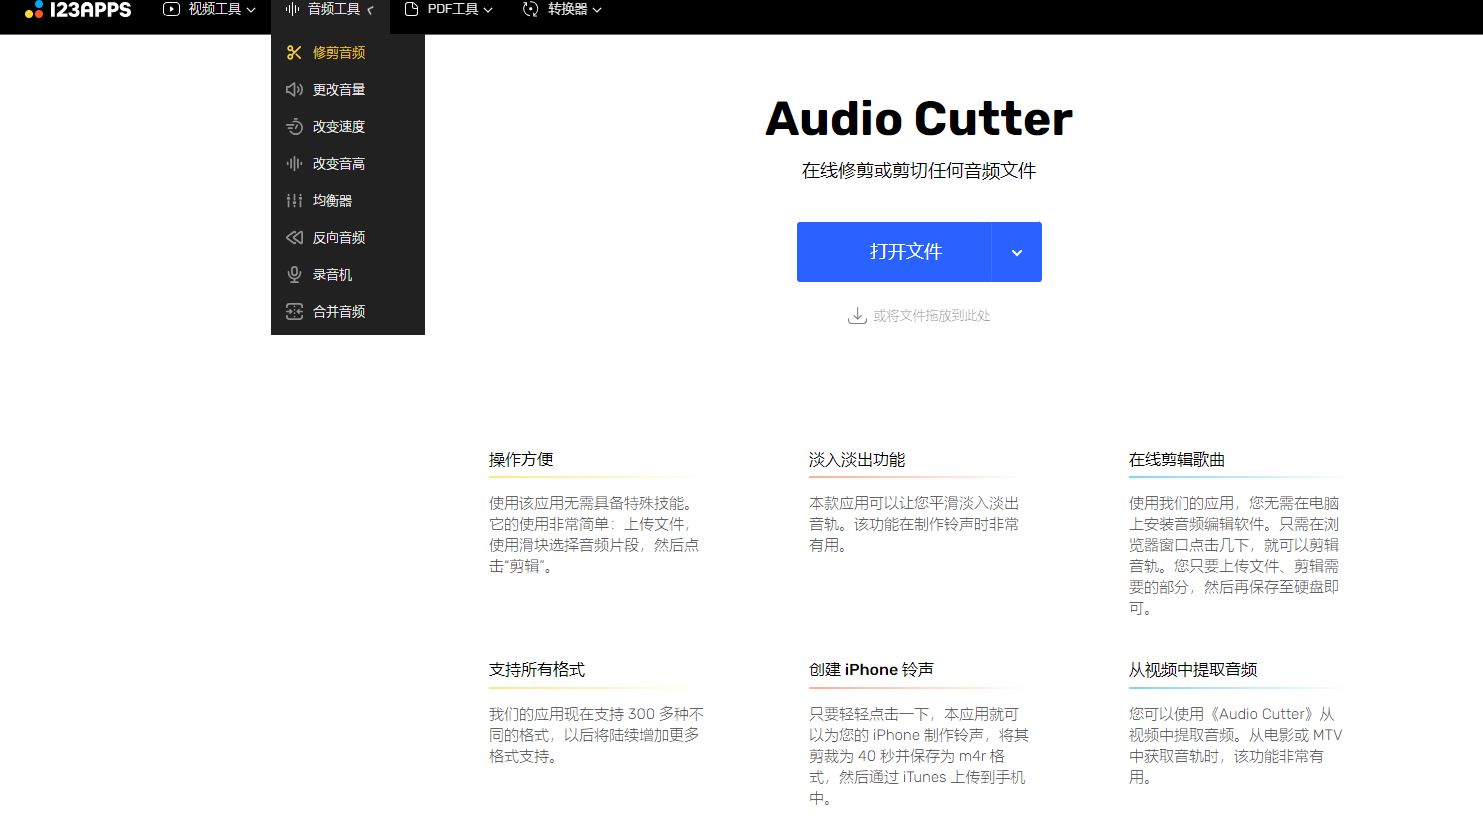
Task: Select 更改音量 from the audio menu
Action: click(348, 90)
